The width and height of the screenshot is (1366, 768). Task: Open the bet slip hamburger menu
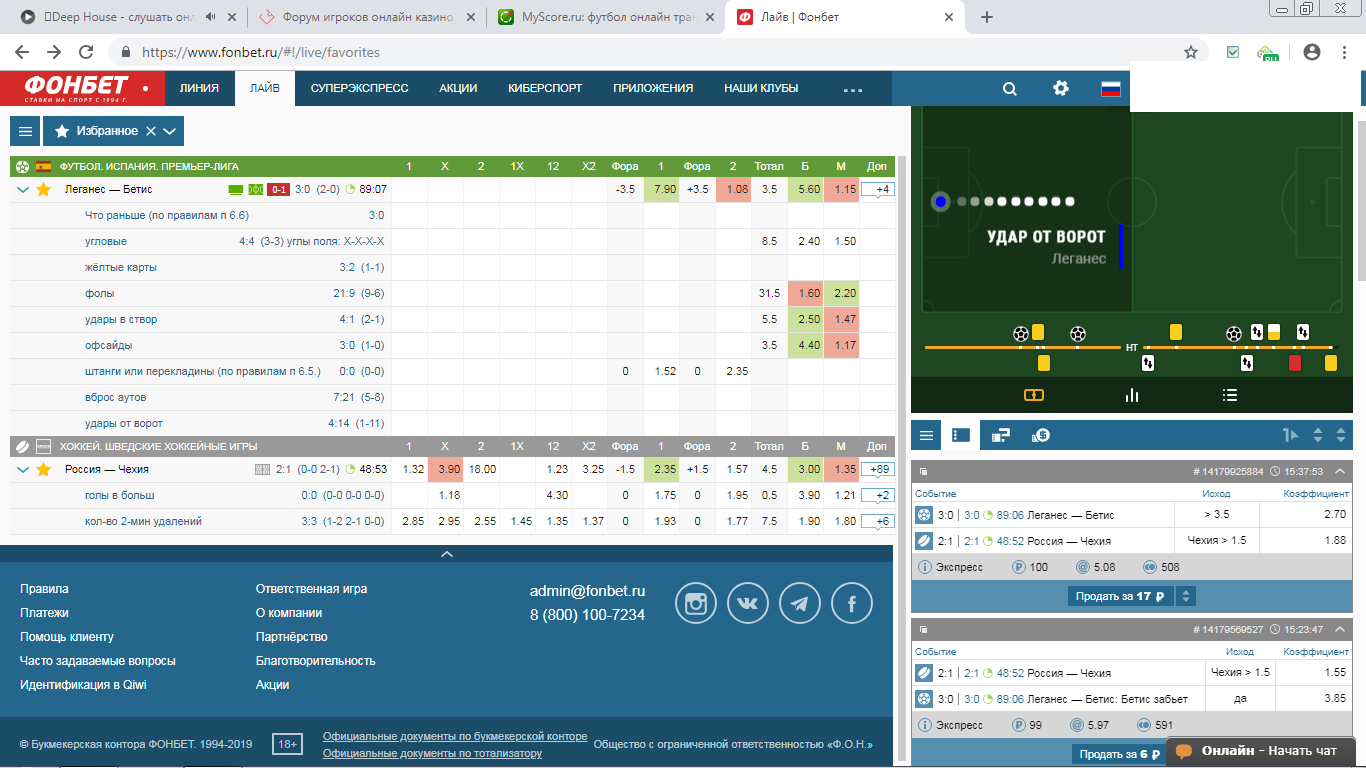(x=927, y=435)
